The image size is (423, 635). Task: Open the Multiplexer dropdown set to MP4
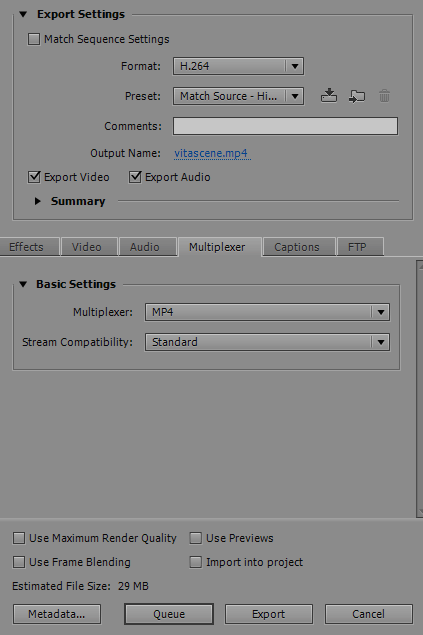[x=267, y=312]
